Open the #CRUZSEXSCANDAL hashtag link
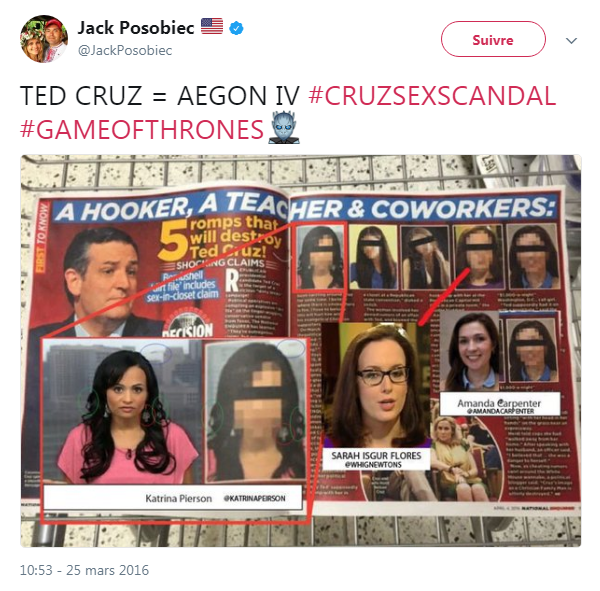The height and width of the screenshot is (591, 600). [x=432, y=95]
